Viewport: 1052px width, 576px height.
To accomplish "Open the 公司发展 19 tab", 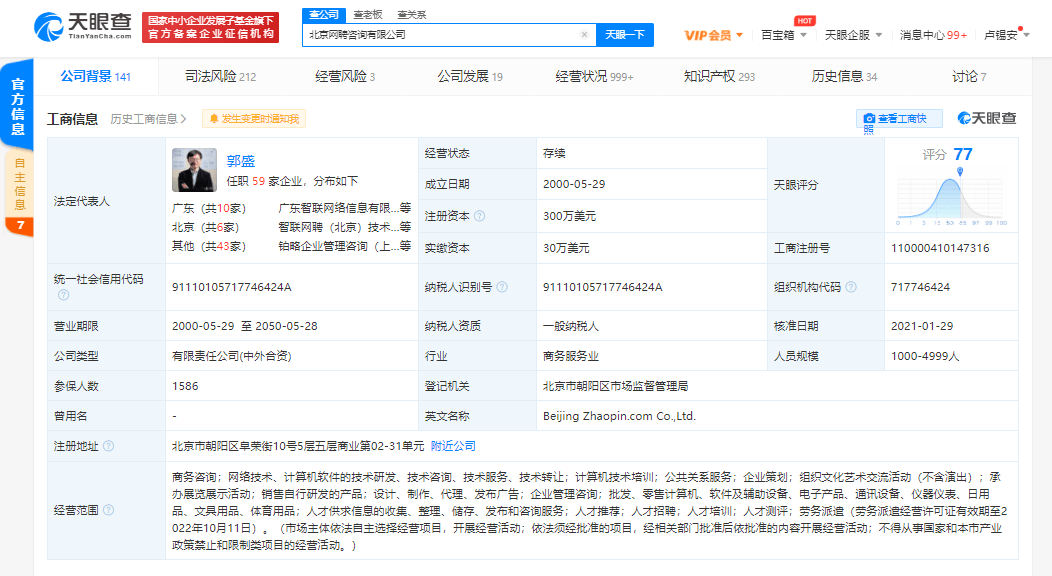I will 470,76.
